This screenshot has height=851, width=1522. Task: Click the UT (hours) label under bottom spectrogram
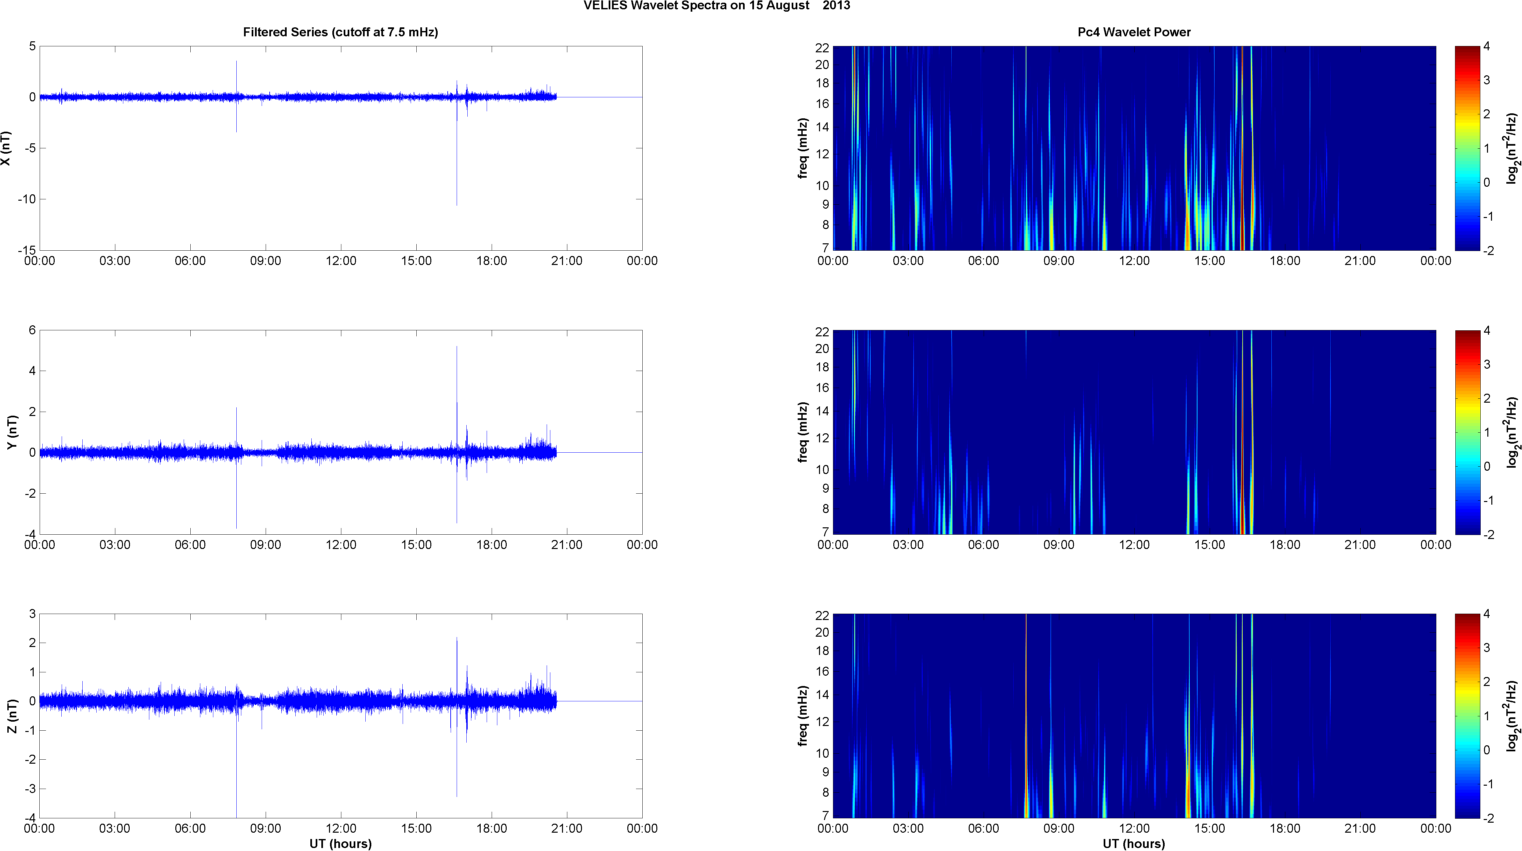(x=1134, y=843)
